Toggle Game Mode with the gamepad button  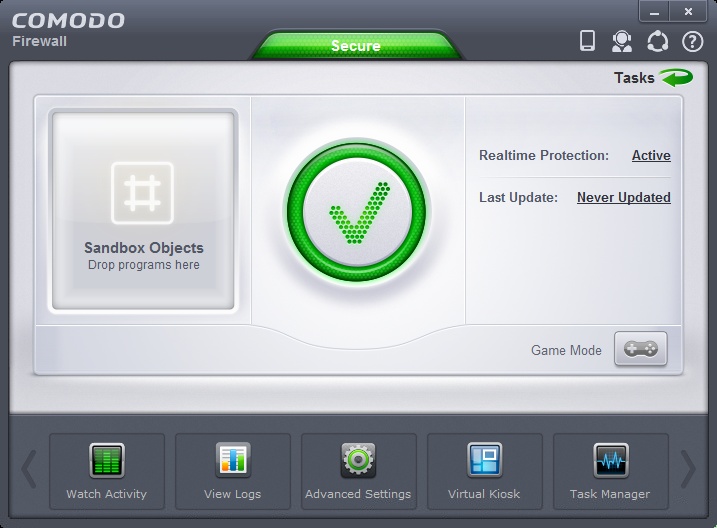coord(640,350)
